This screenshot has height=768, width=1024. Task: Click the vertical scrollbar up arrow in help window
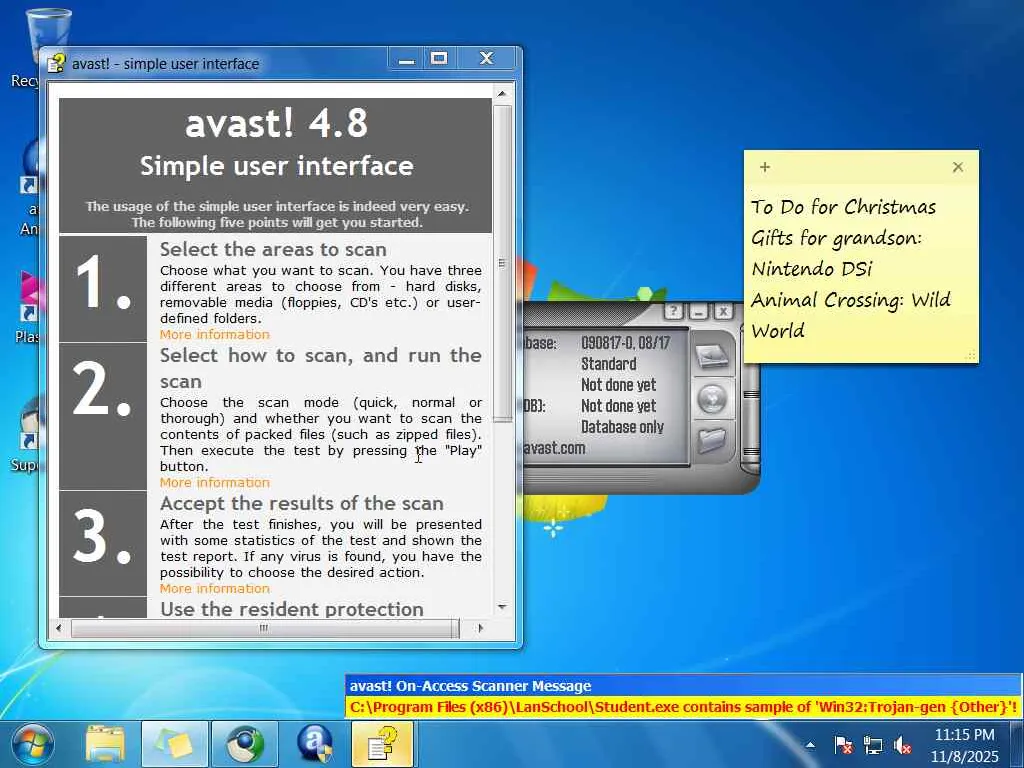point(502,94)
